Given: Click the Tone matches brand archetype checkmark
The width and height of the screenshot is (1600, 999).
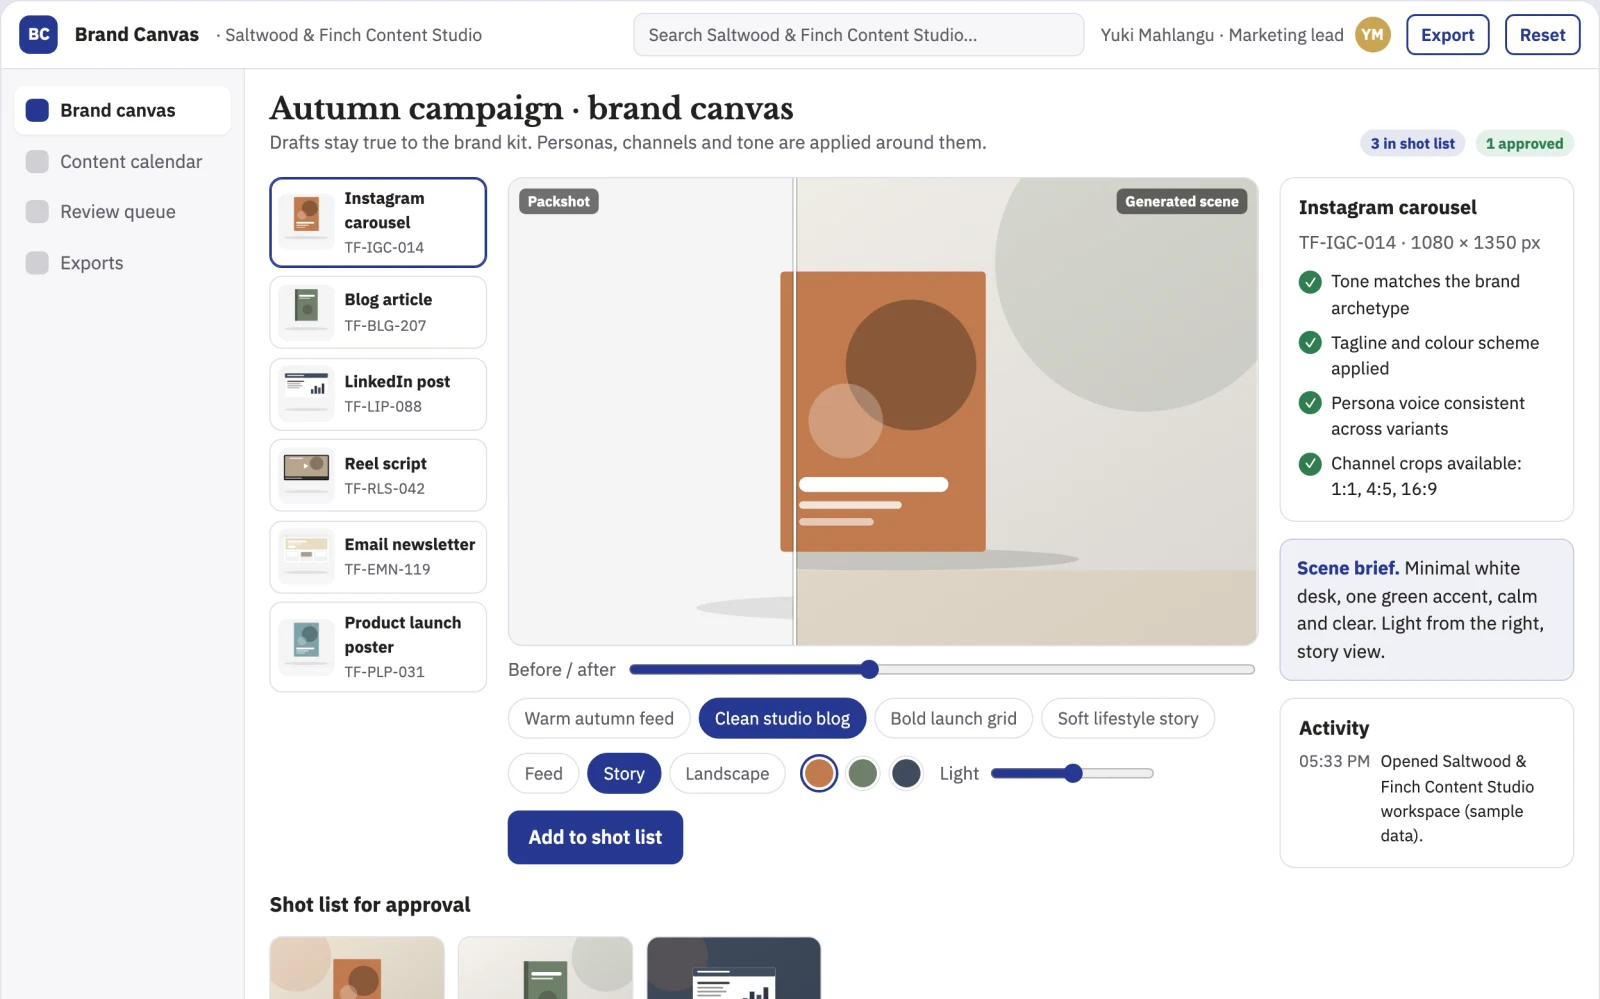Looking at the screenshot, I should click(1310, 282).
